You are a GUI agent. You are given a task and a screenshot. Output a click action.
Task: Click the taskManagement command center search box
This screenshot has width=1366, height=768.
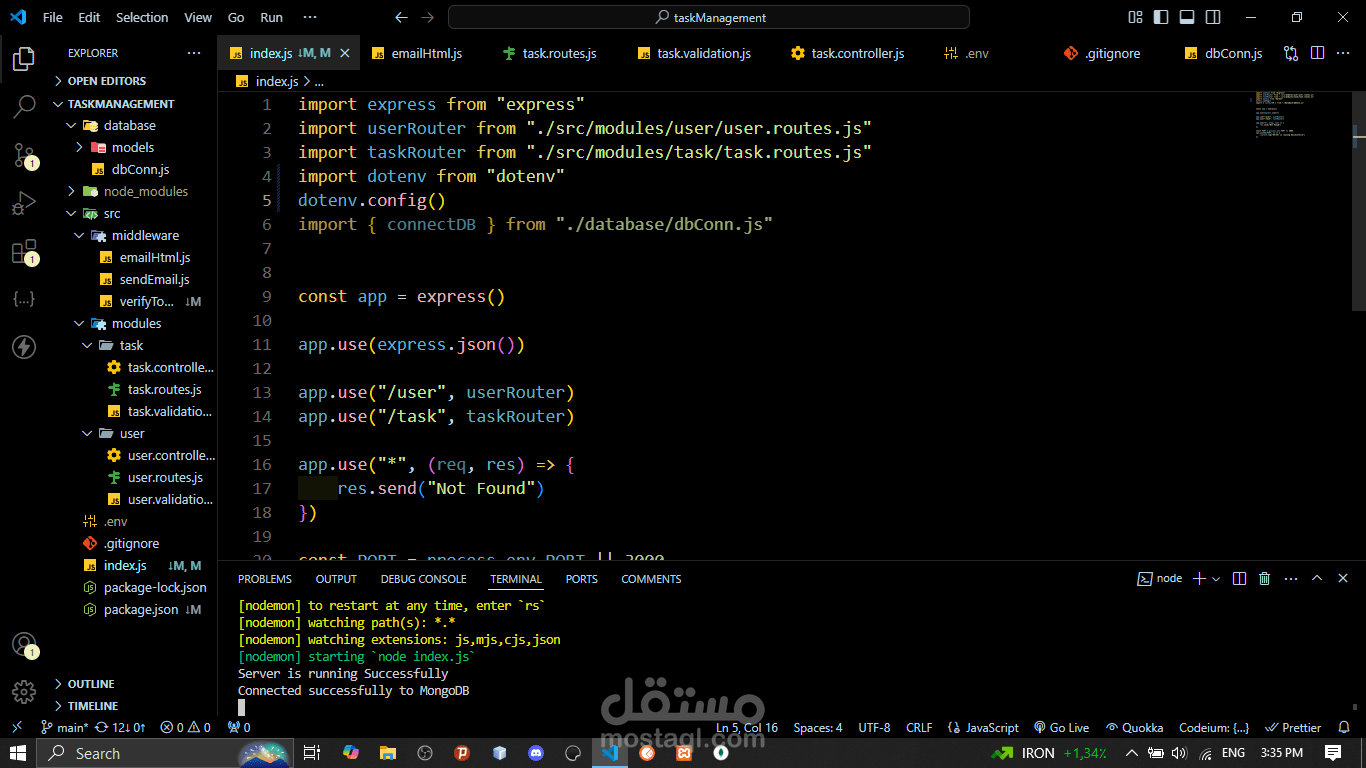tap(709, 17)
